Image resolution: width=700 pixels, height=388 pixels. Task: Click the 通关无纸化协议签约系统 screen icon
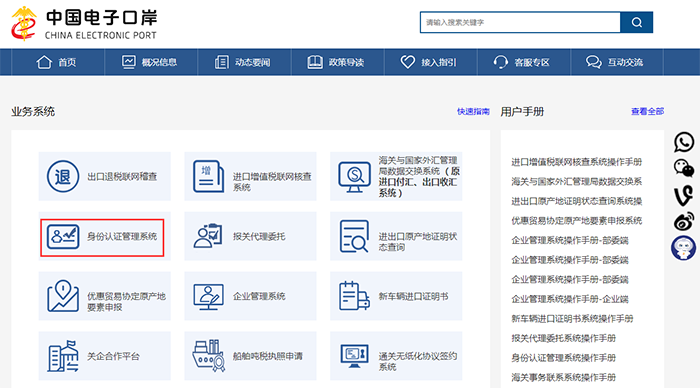coord(354,356)
